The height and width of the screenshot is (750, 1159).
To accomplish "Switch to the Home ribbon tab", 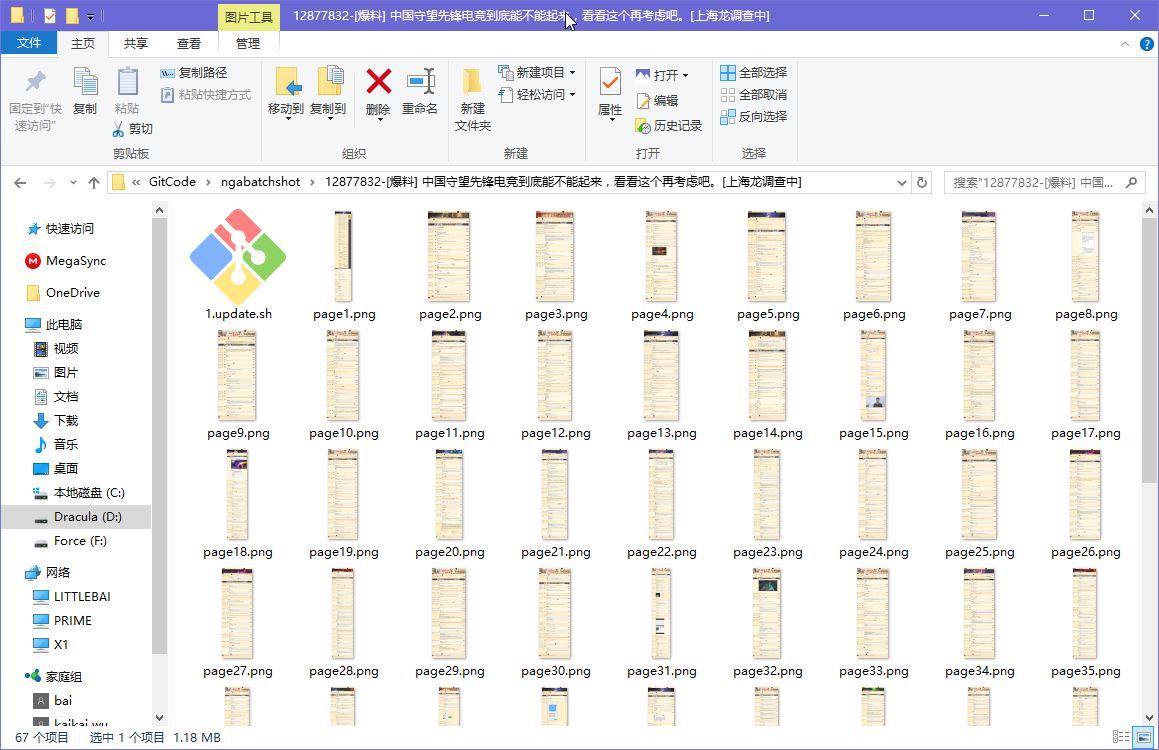I will coord(83,44).
